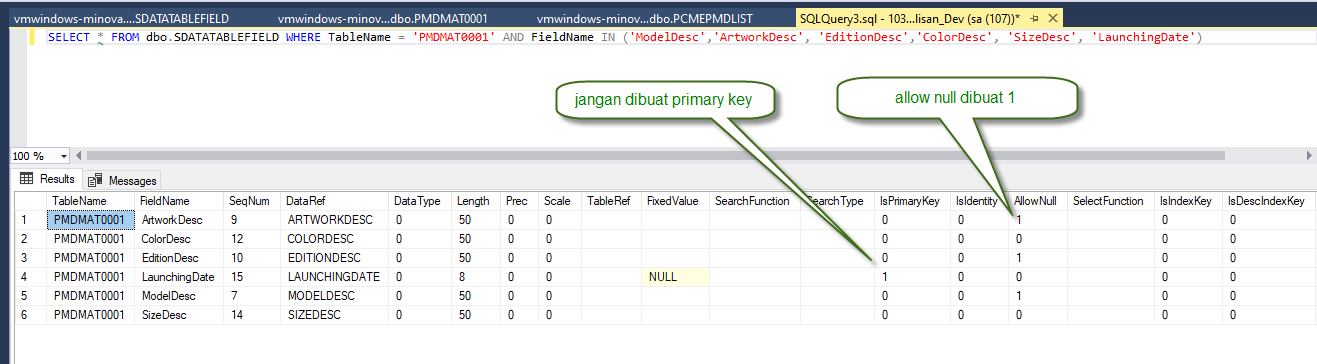This screenshot has width=1317, height=364.
Task: Close the SQLQuery3.sql tab
Action: coord(1054,19)
